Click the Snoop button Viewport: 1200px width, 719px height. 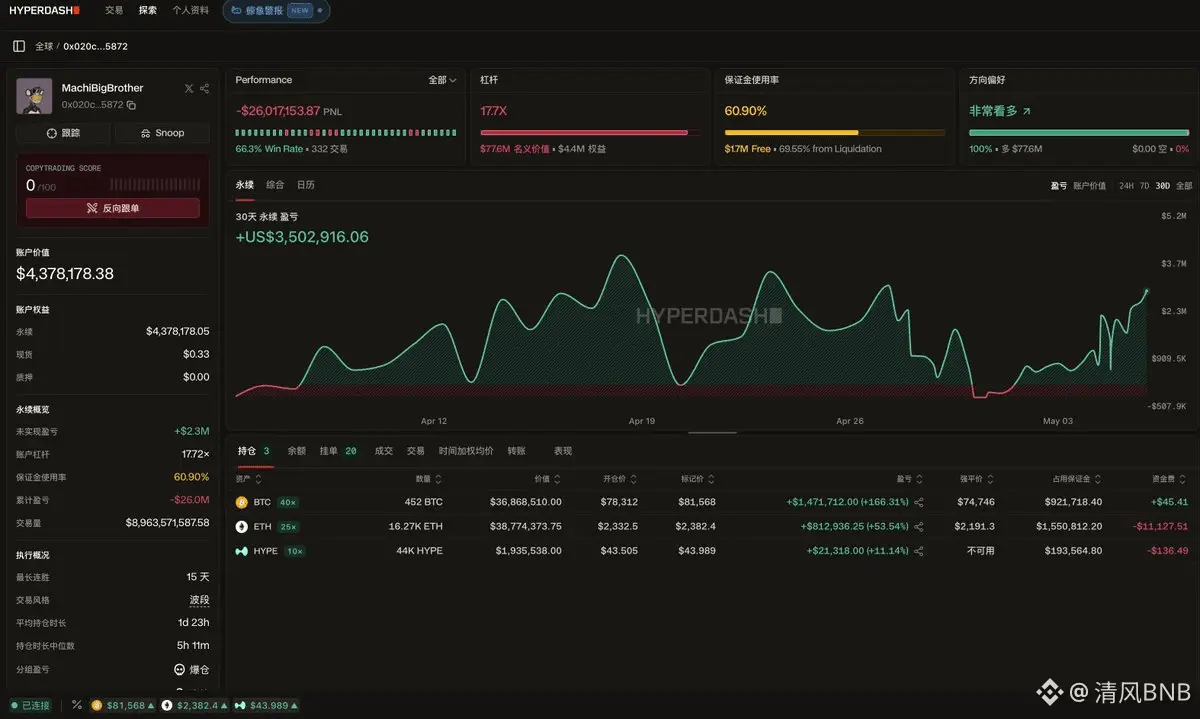(x=162, y=133)
